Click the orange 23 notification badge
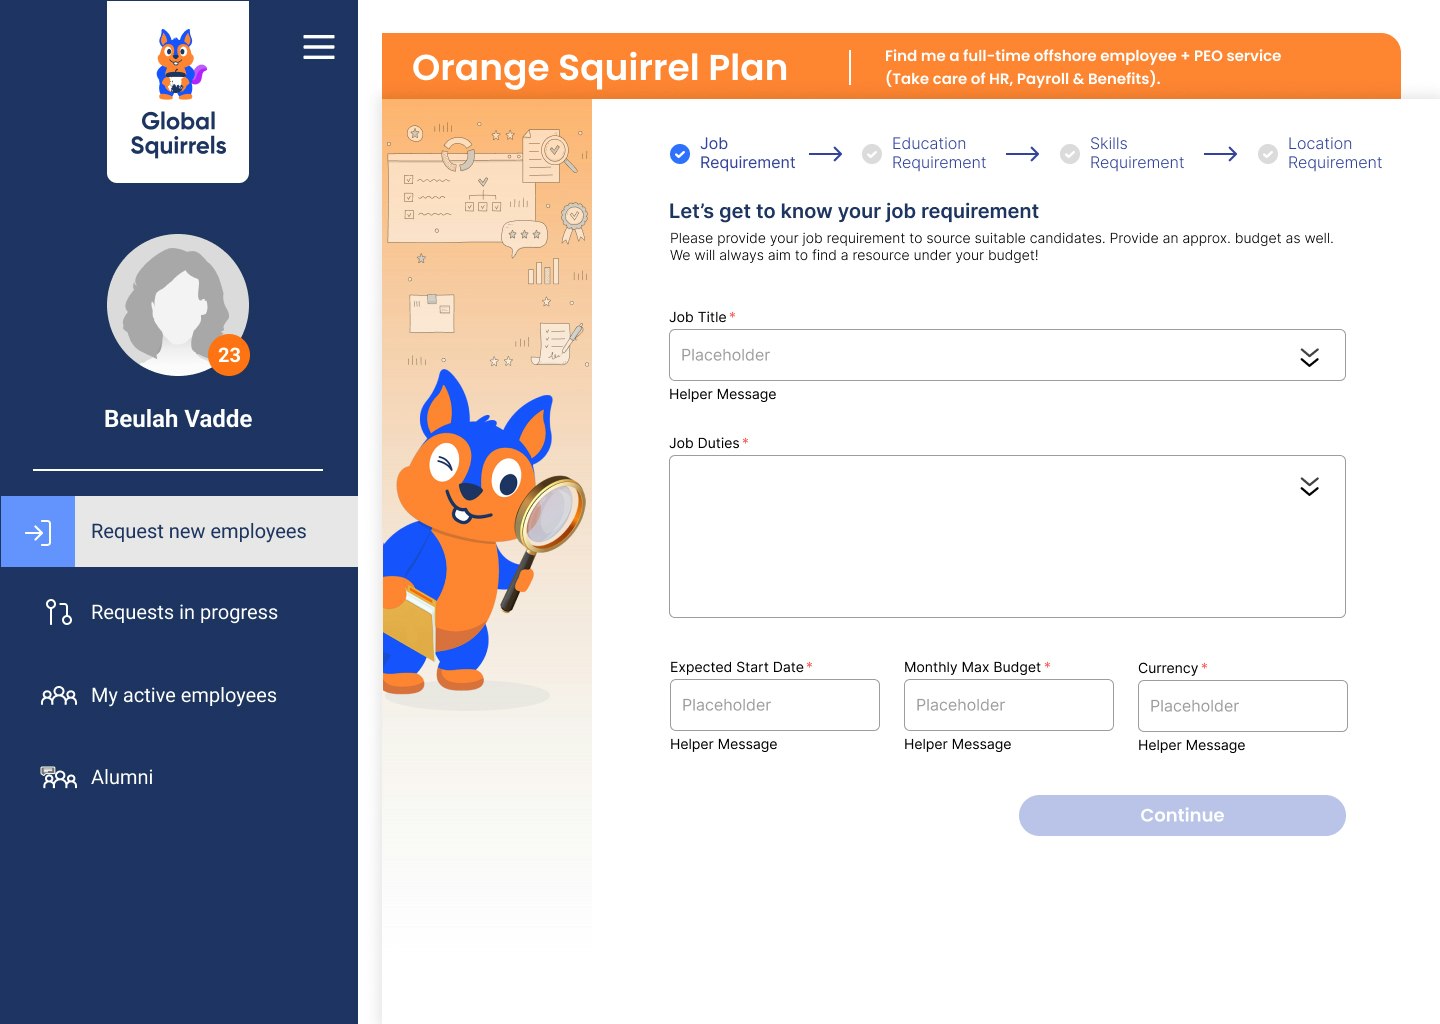The height and width of the screenshot is (1024, 1440). pyautogui.click(x=229, y=355)
